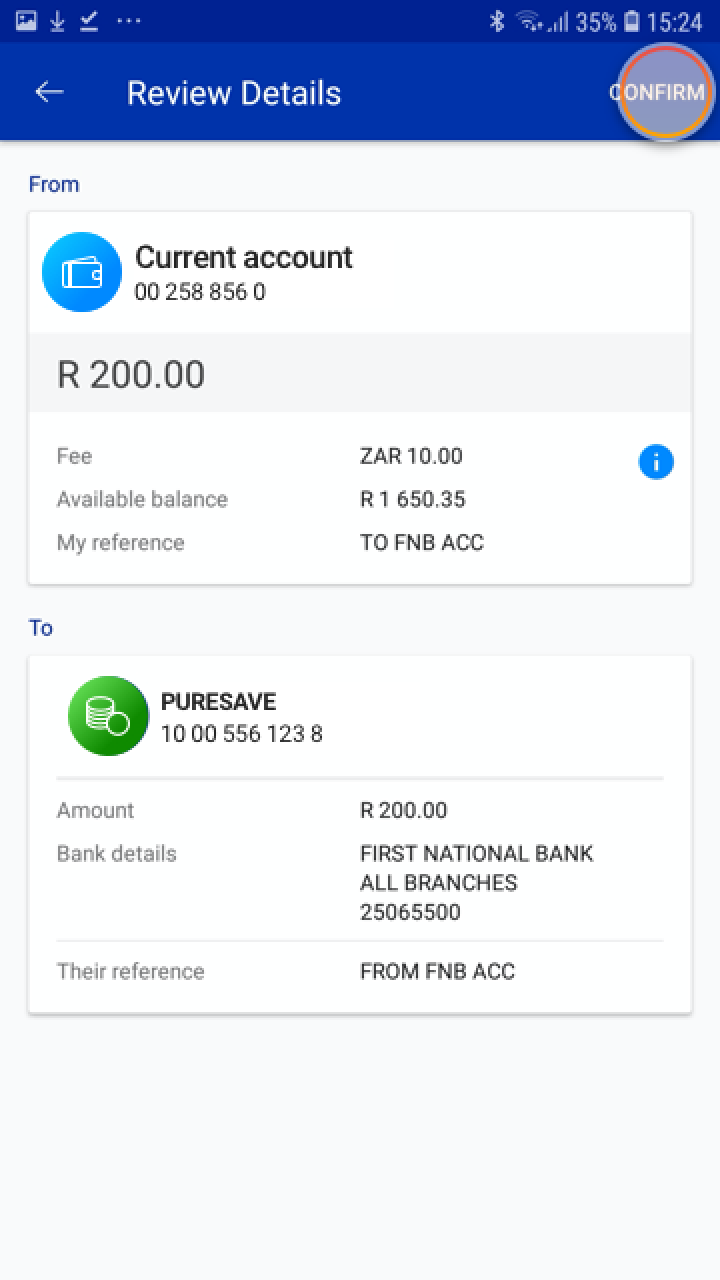Tap the R 200.00 amount banner
720x1280 pixels.
(x=360, y=374)
